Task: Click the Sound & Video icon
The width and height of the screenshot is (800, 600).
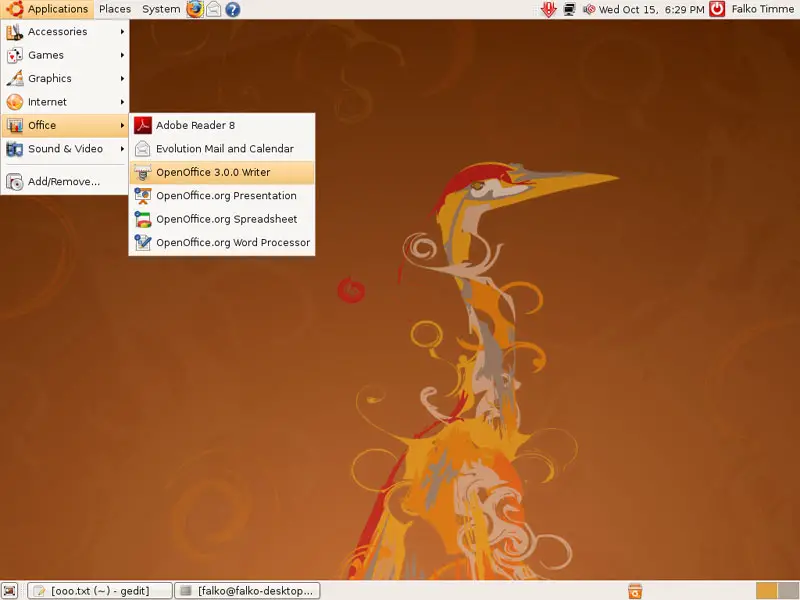Action: (x=15, y=149)
